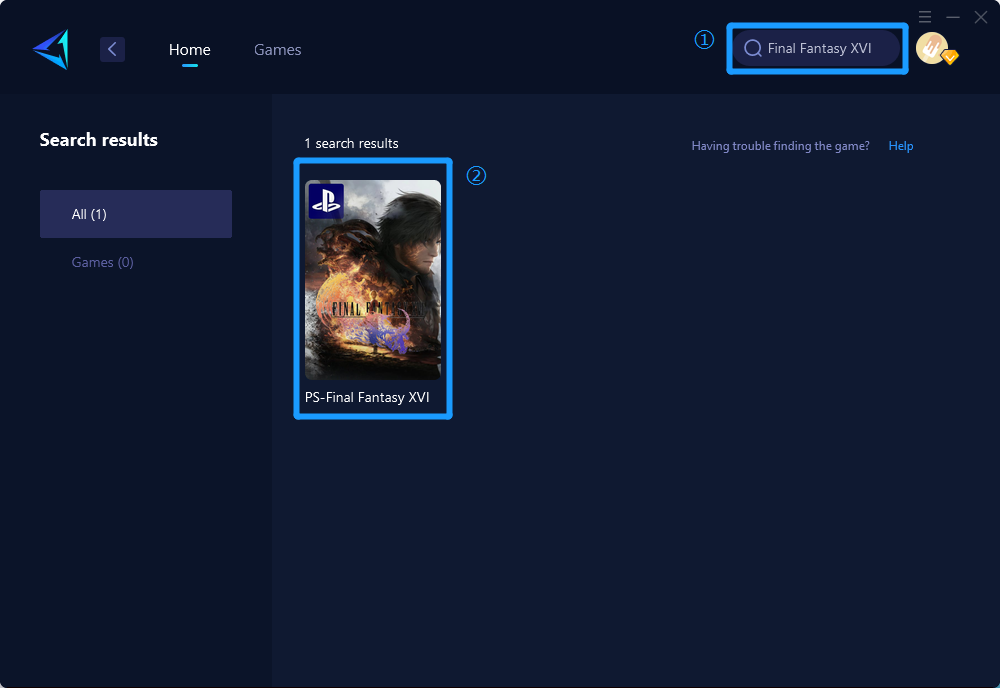Click the magnifier search icon
The height and width of the screenshot is (688, 1000).
tap(753, 48)
